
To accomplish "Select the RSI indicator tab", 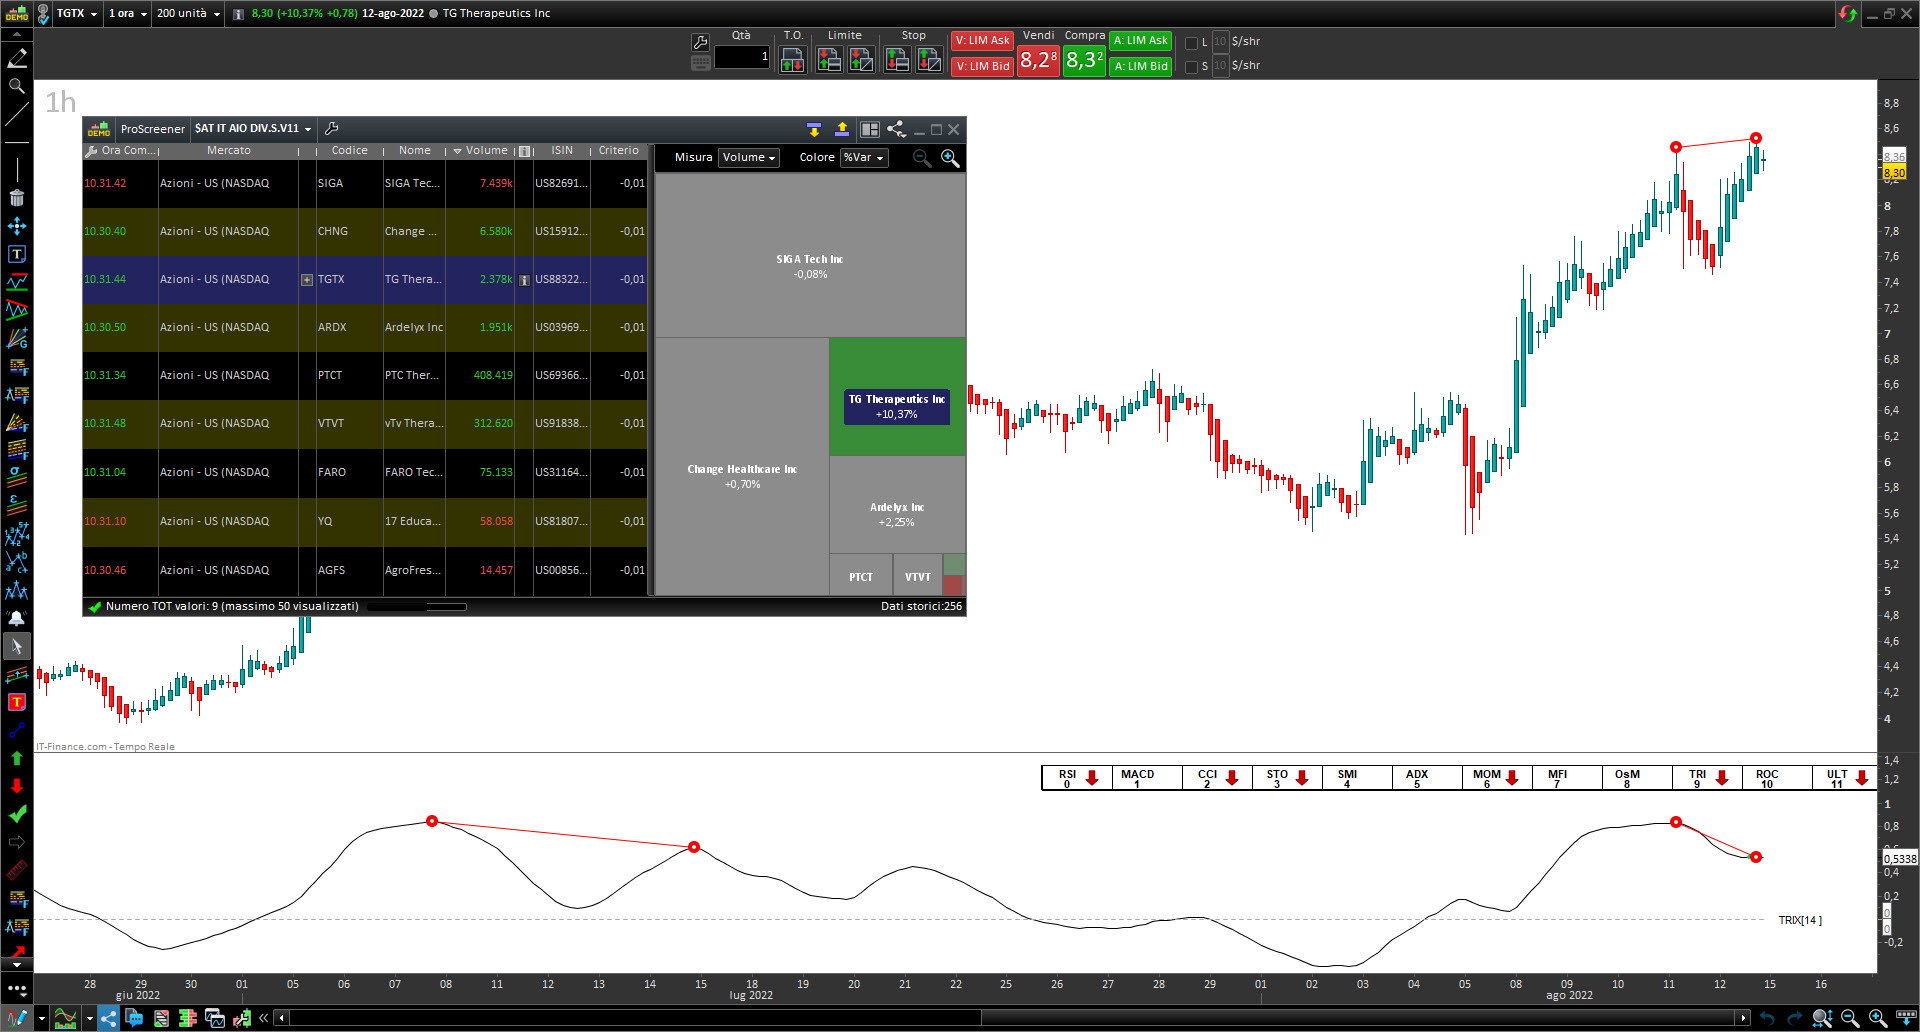I will (x=1077, y=778).
